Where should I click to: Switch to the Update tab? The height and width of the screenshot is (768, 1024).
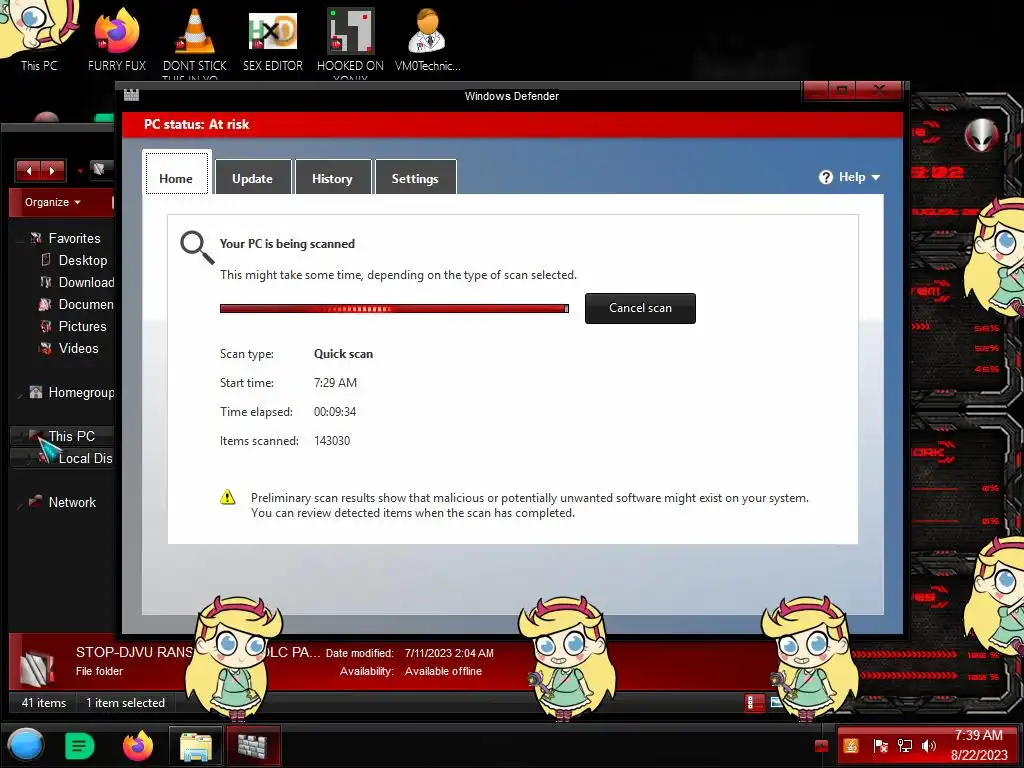pos(252,178)
